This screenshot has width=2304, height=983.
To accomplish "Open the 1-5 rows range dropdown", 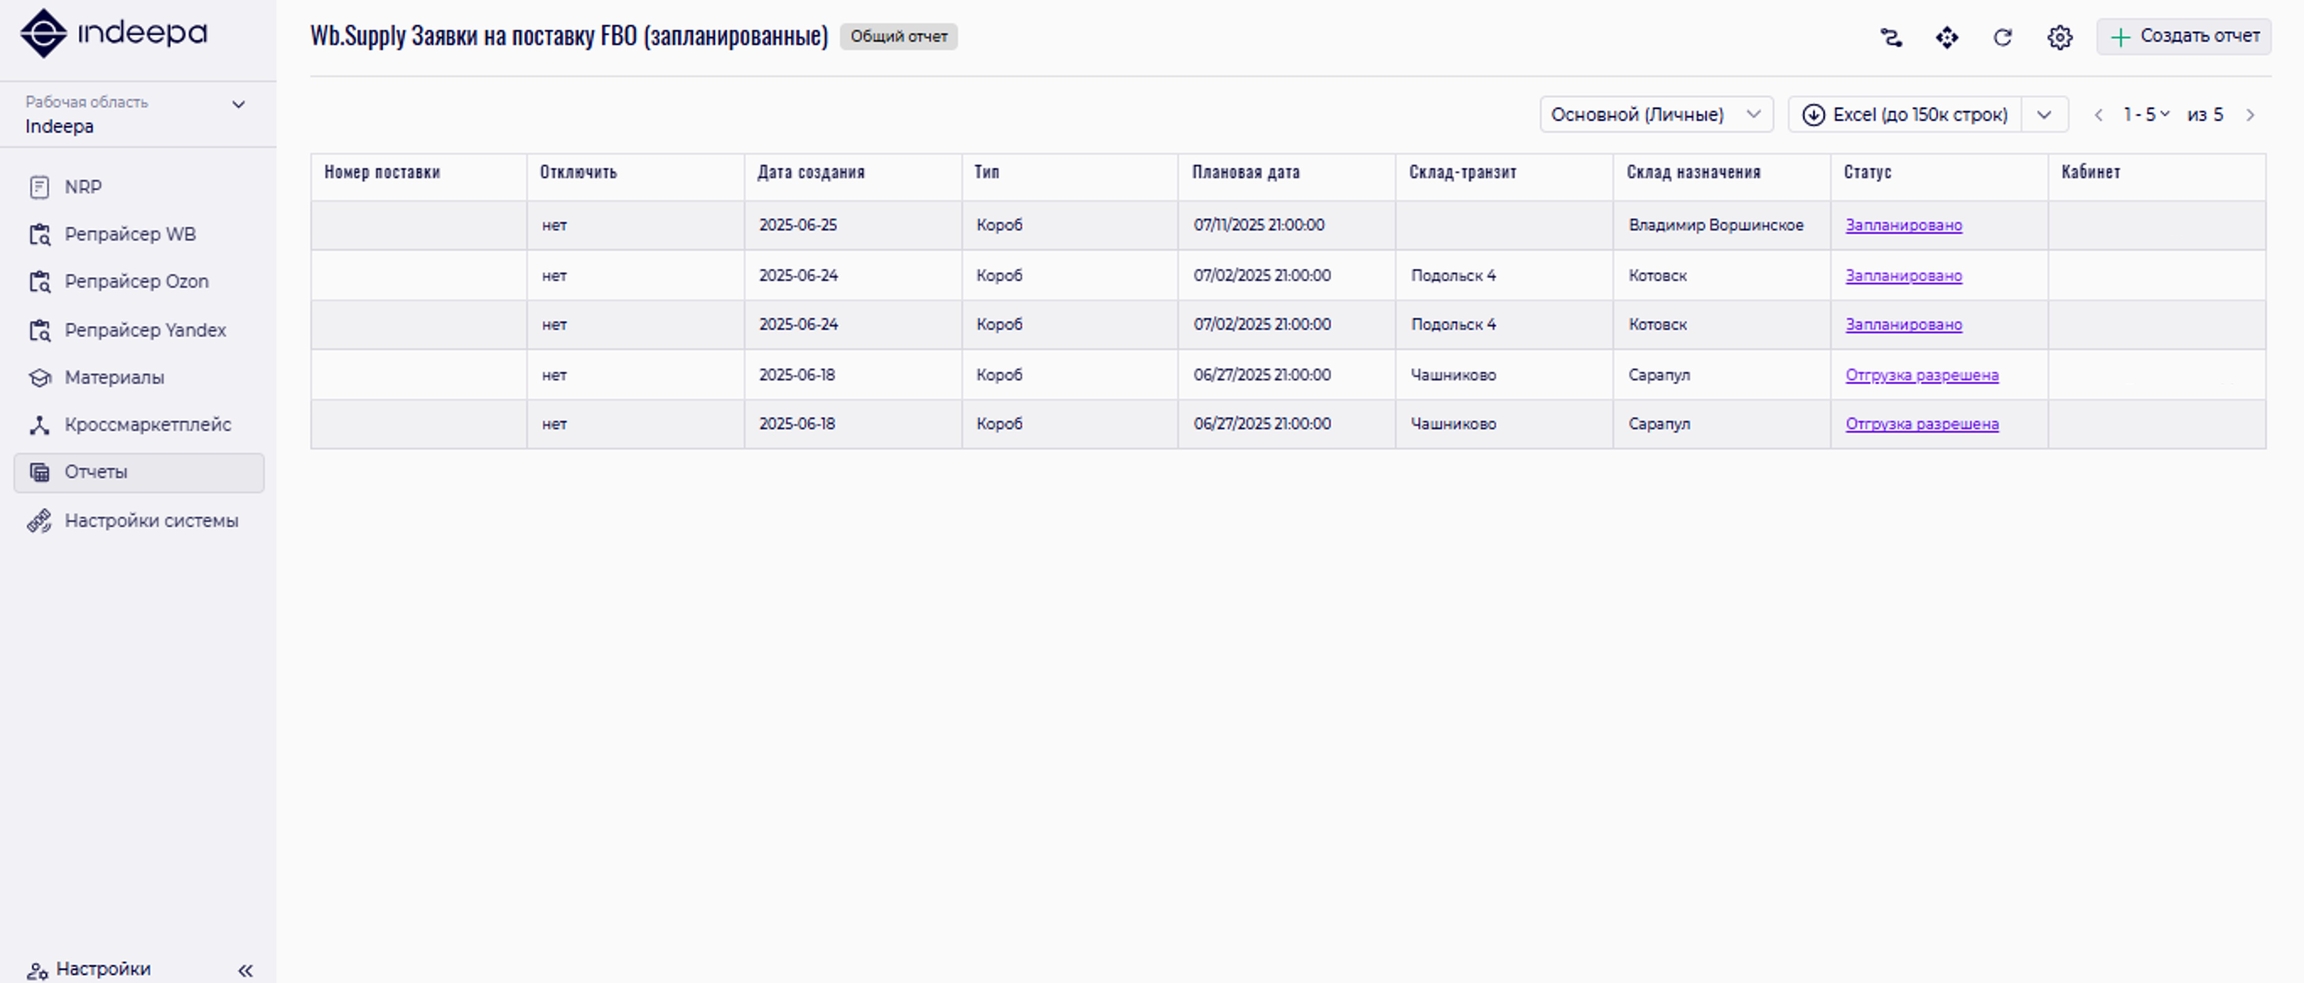I will tap(2146, 115).
